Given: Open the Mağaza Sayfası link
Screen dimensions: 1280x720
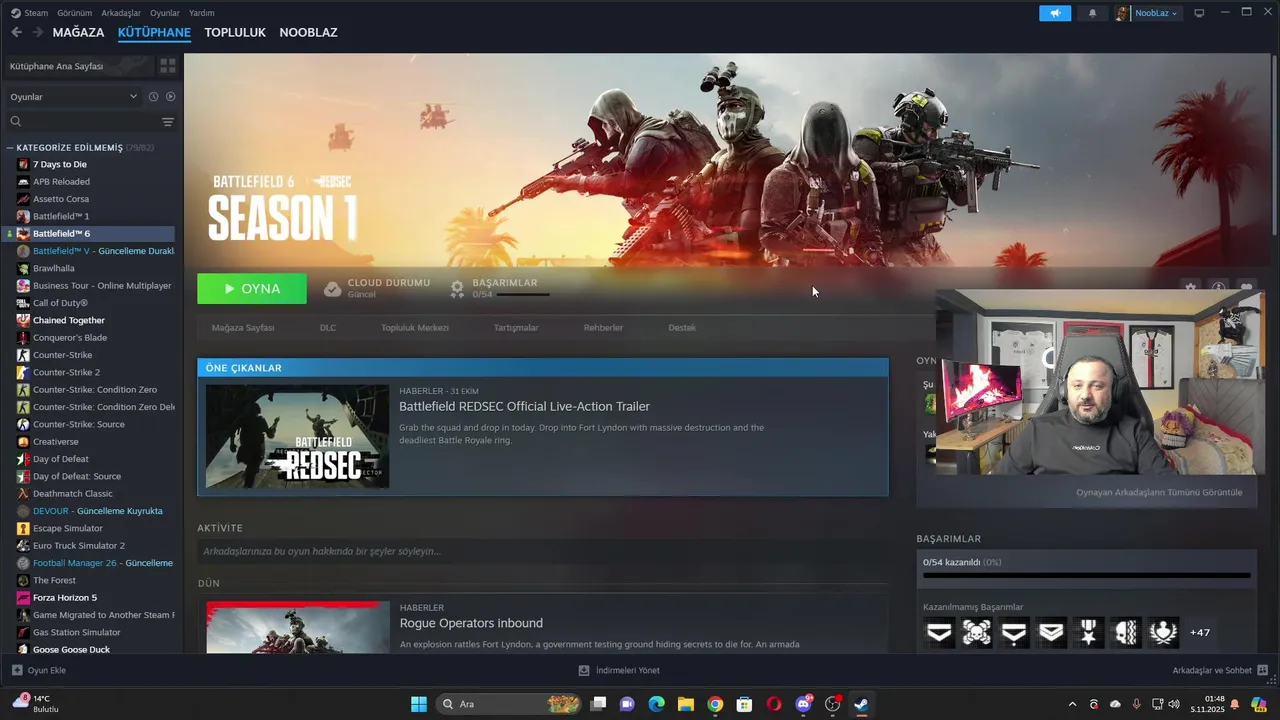Looking at the screenshot, I should point(243,328).
